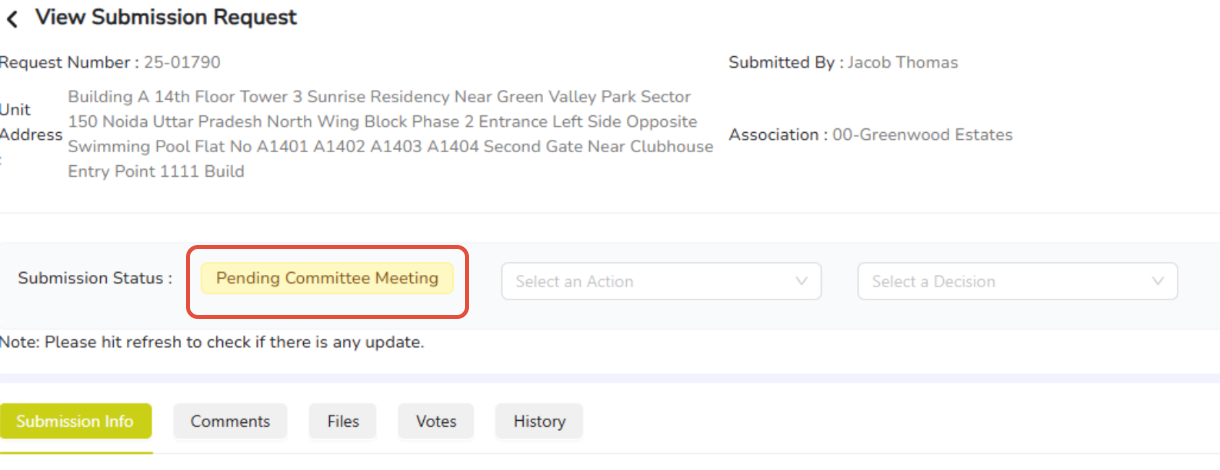Click the chevron arrow in Select a Decision

pyautogui.click(x=1158, y=282)
